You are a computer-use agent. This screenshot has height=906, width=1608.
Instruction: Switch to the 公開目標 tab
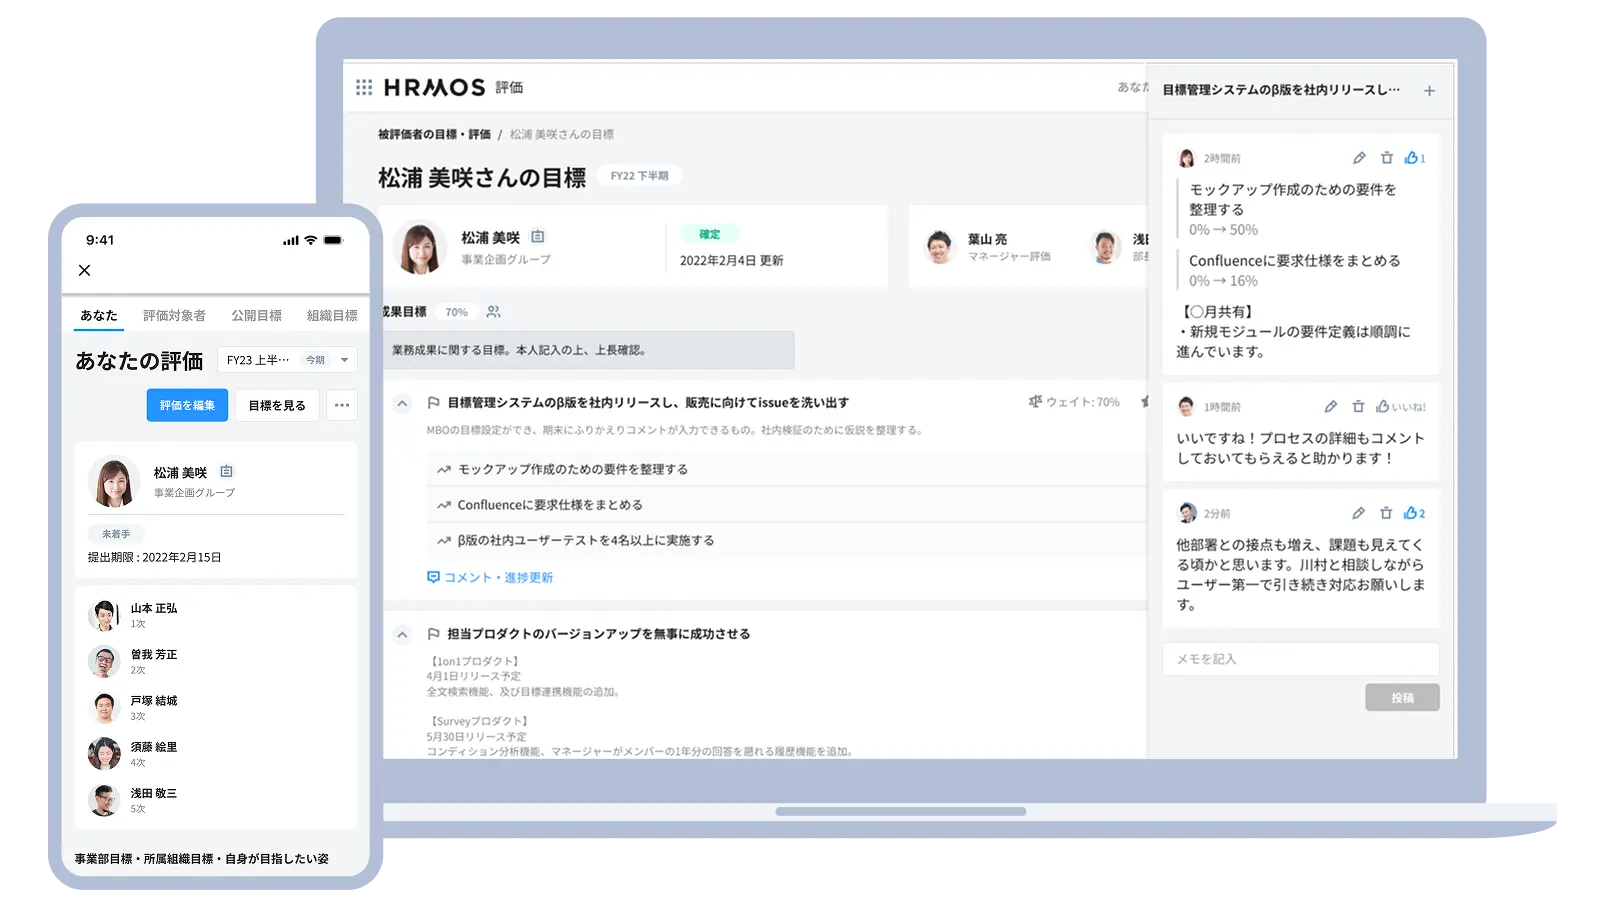coord(256,315)
